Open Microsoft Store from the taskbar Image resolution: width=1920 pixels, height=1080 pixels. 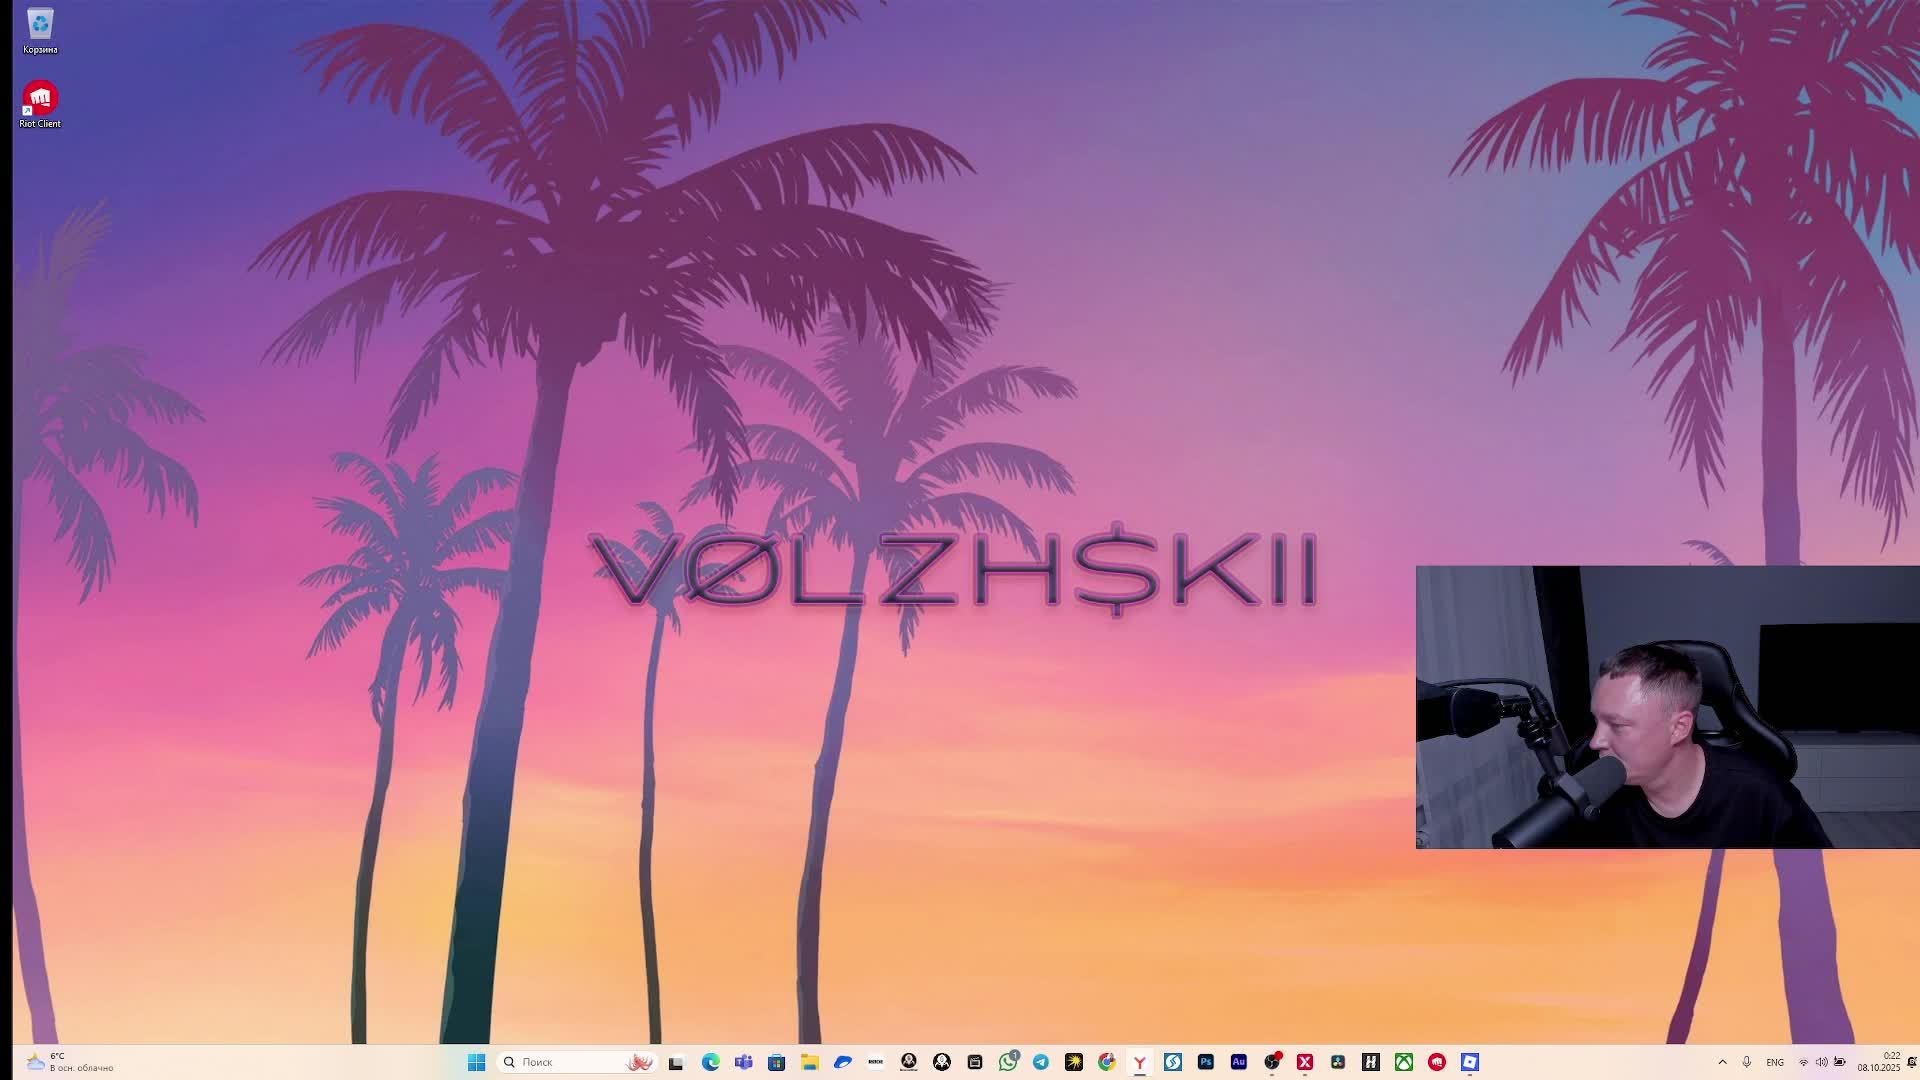pos(776,1062)
